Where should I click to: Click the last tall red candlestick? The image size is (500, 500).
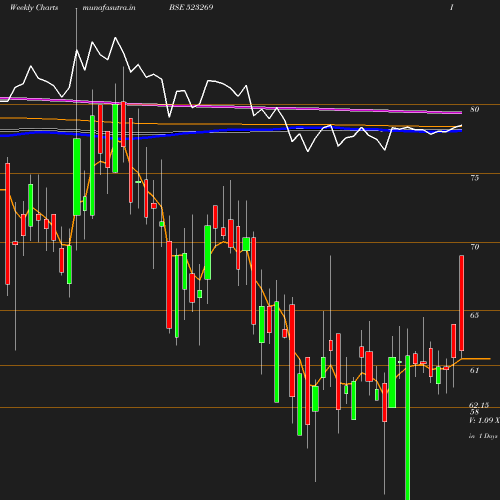pyautogui.click(x=462, y=303)
